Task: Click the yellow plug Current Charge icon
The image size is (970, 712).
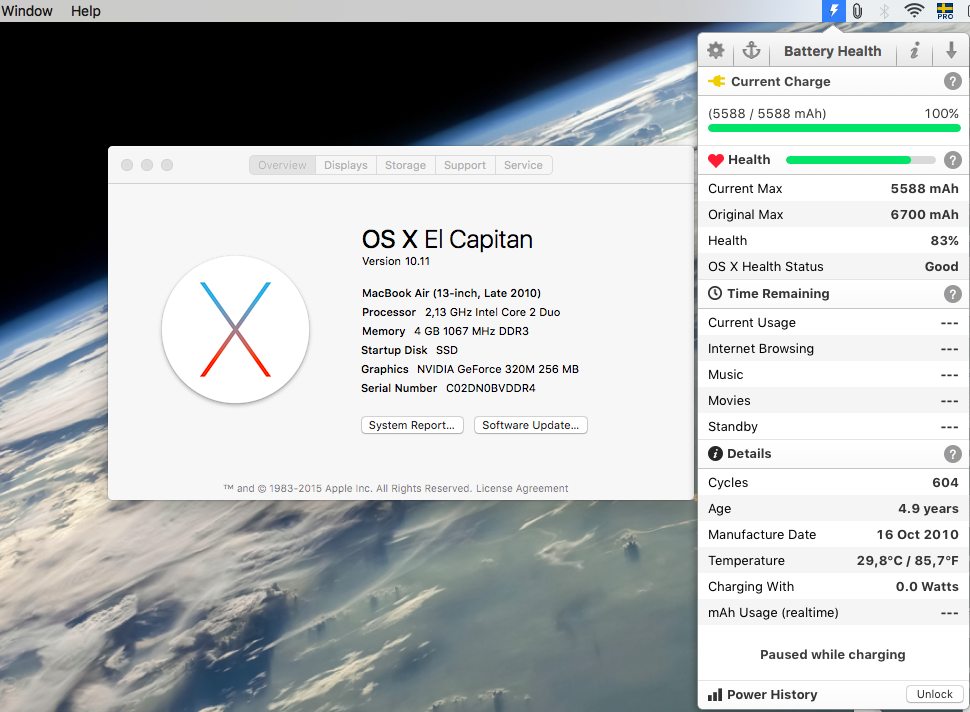Action: pos(716,81)
